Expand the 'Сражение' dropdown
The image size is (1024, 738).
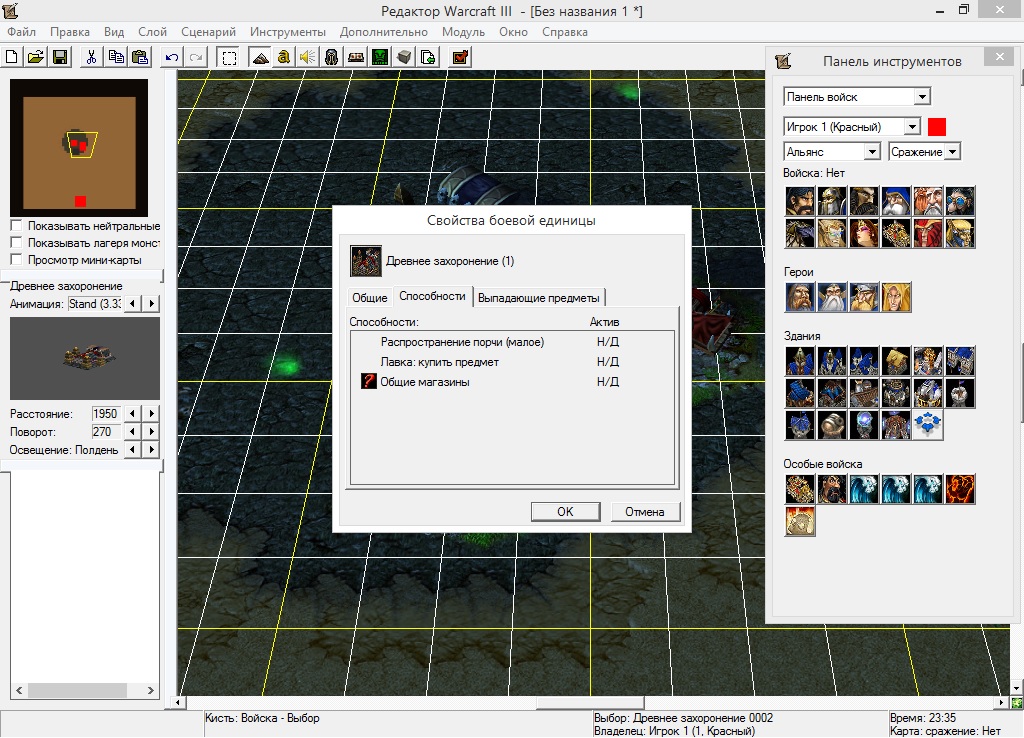point(953,152)
